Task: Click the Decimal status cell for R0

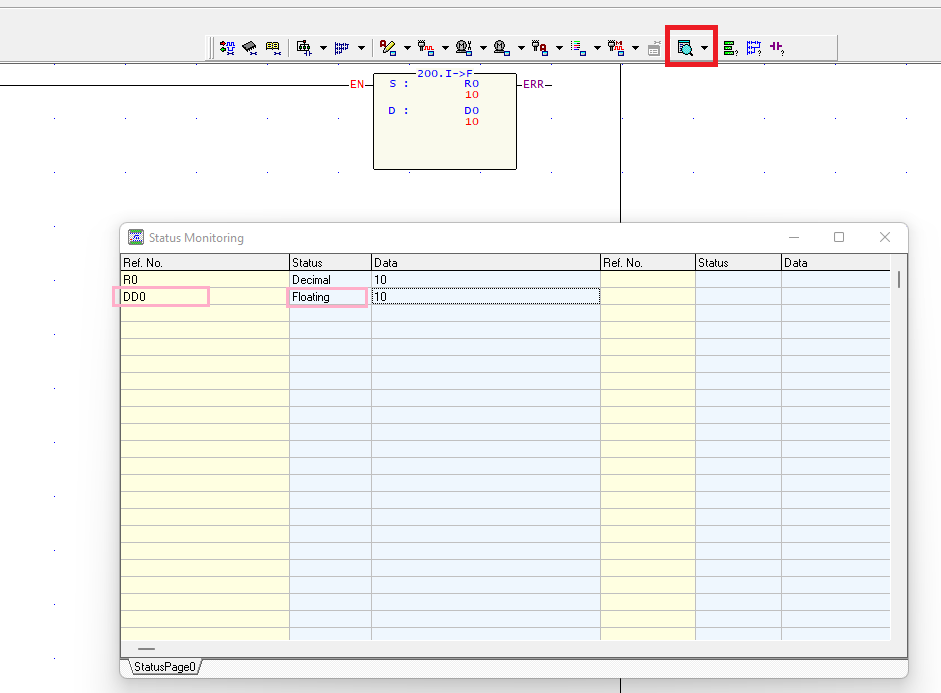Action: pyautogui.click(x=330, y=280)
